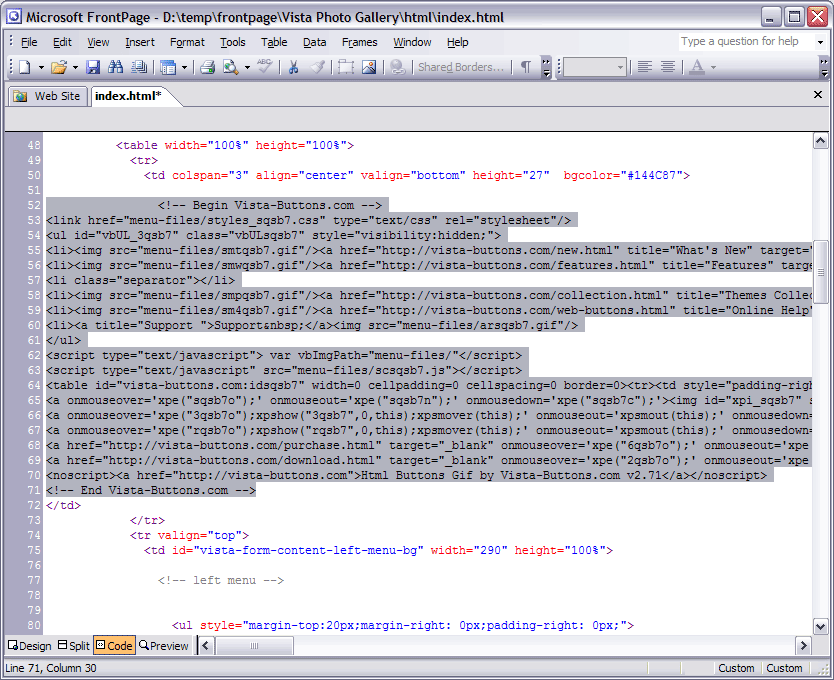Open the Window menu
Image resolution: width=834 pixels, height=680 pixels.
click(x=412, y=42)
